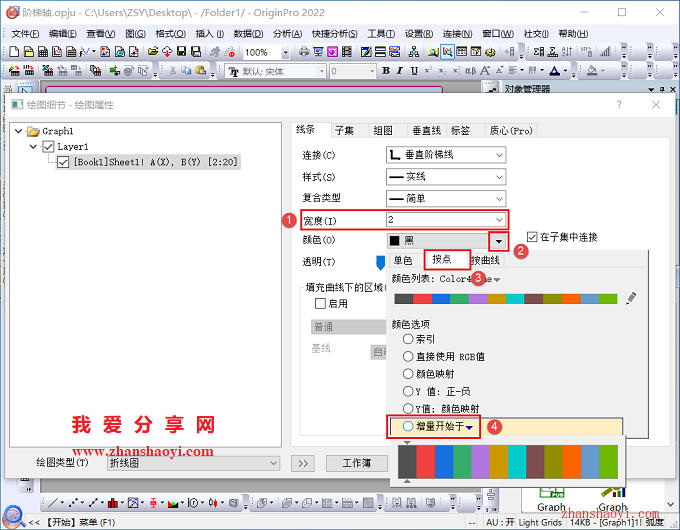The height and width of the screenshot is (530, 680).
Task: Click the New Graph toolbar icon
Action: pyautogui.click(x=57, y=52)
